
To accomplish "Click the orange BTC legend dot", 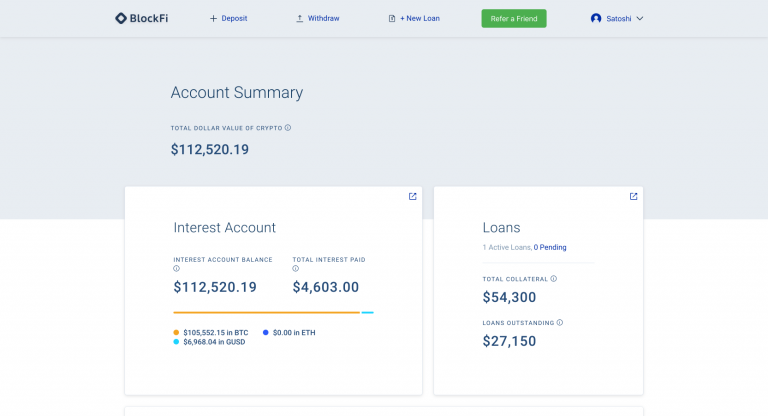I will tap(176, 333).
